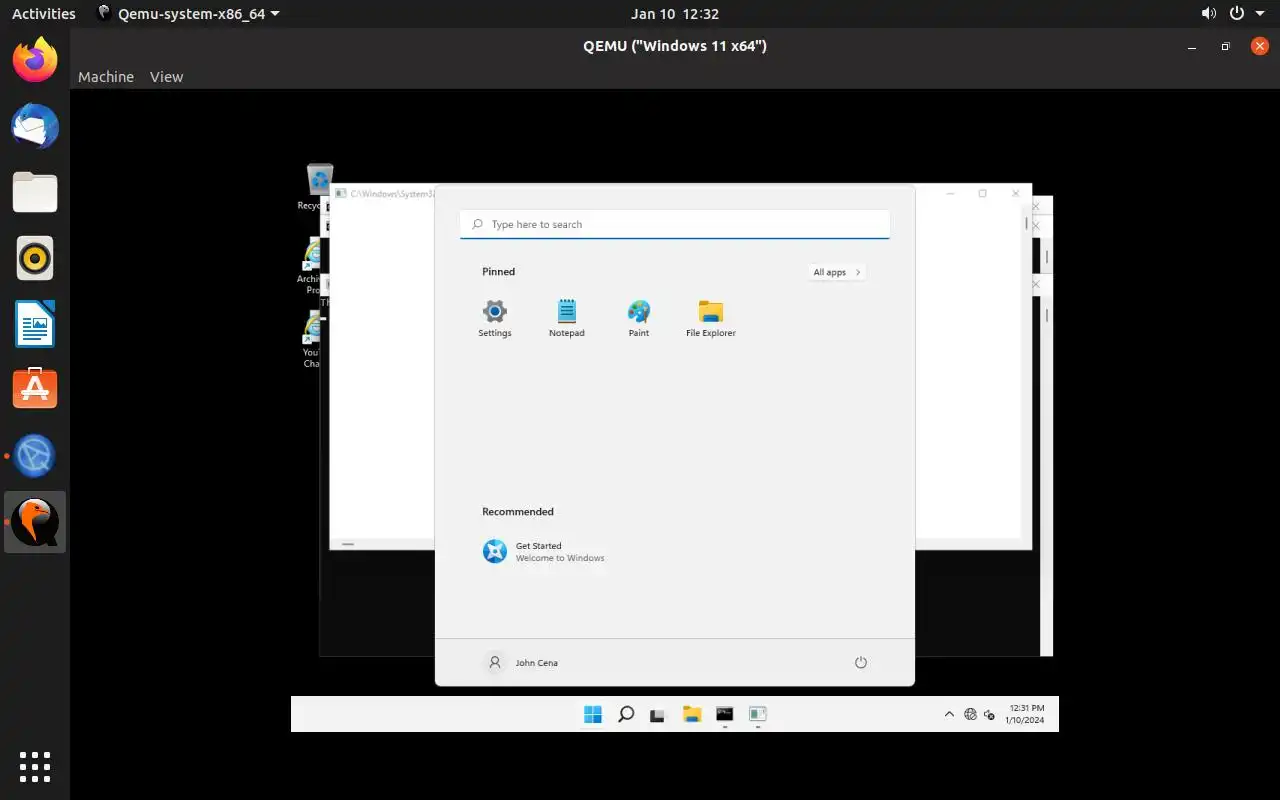Select the QEMU icon in the dock
The height and width of the screenshot is (800, 1280).
tap(35, 522)
